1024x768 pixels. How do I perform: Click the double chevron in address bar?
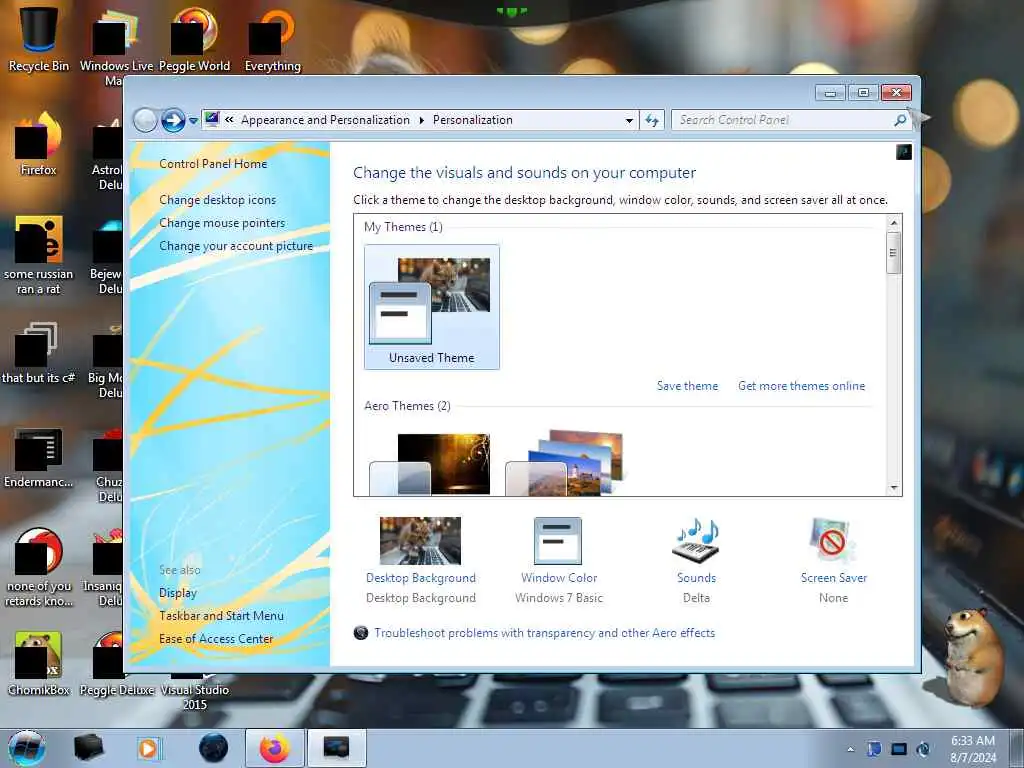[x=229, y=120]
